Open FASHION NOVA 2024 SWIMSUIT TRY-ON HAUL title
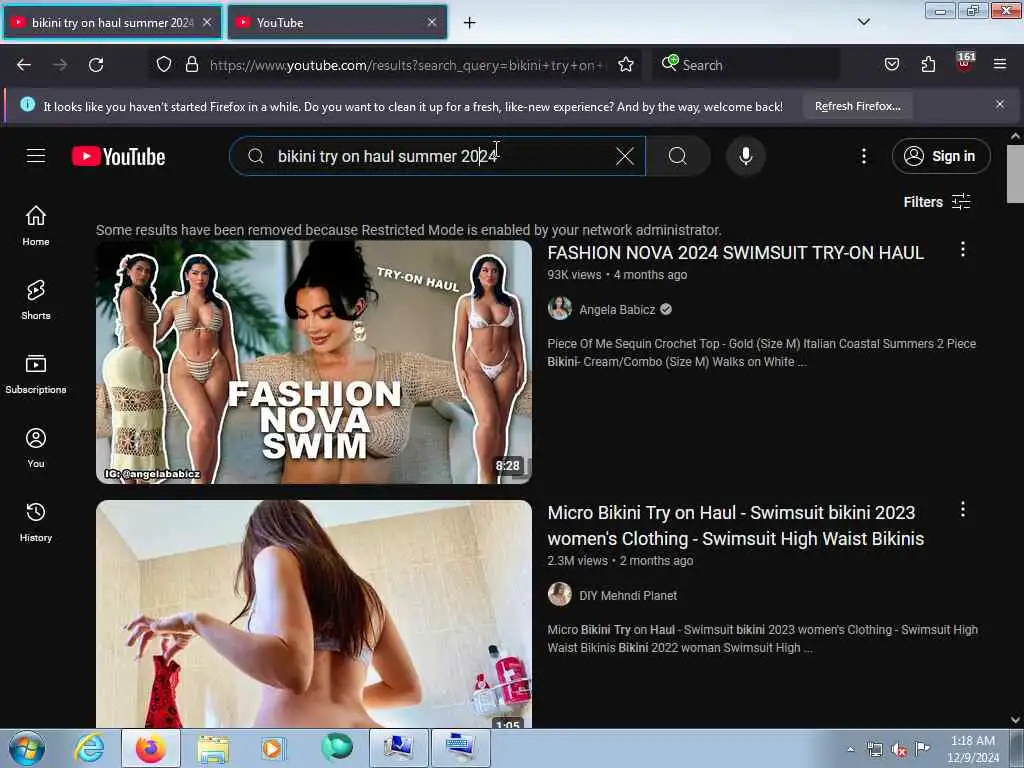Screen dimensions: 1024x768 click(x=735, y=253)
